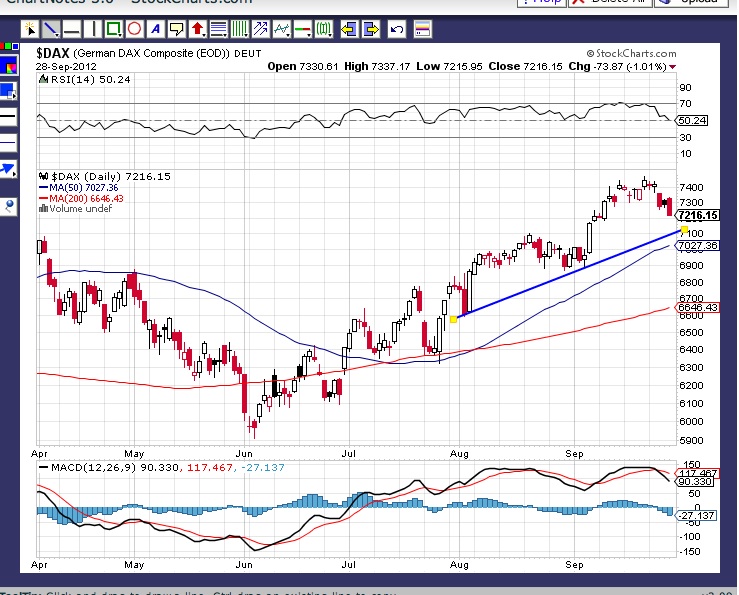Open the gradient properties panel icon

(423, 29)
